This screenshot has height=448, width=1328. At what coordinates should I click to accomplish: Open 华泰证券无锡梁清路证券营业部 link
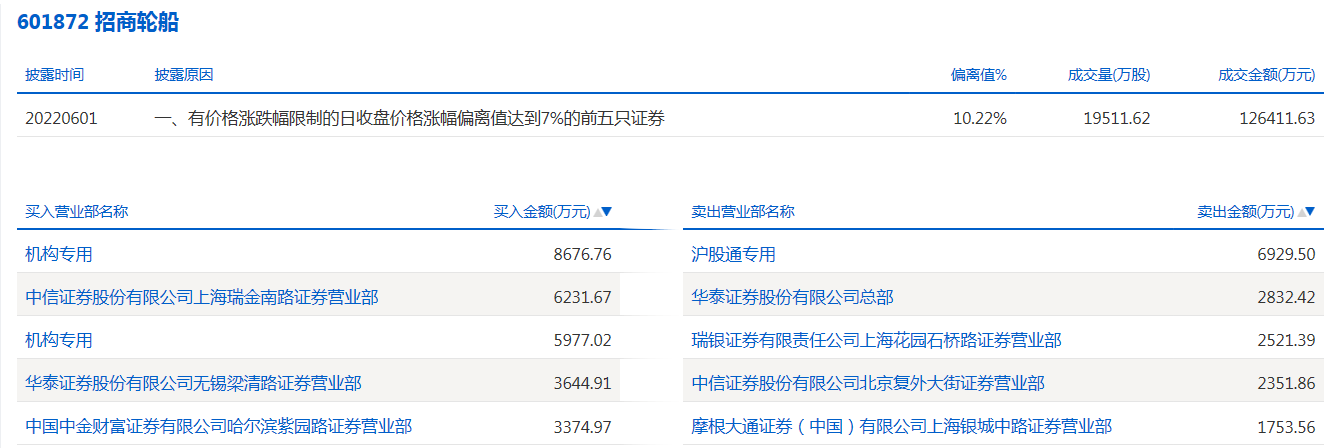pyautogui.click(x=193, y=383)
